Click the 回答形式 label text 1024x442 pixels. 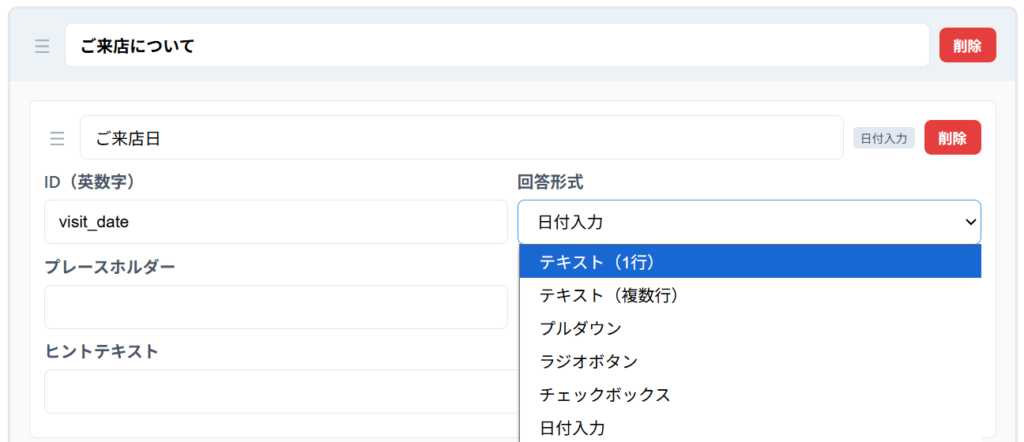point(550,182)
